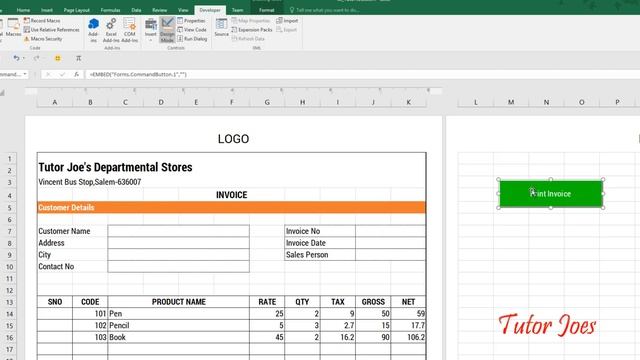Select the Book product cell
Screen dimensions: 640x360
(x=178, y=337)
